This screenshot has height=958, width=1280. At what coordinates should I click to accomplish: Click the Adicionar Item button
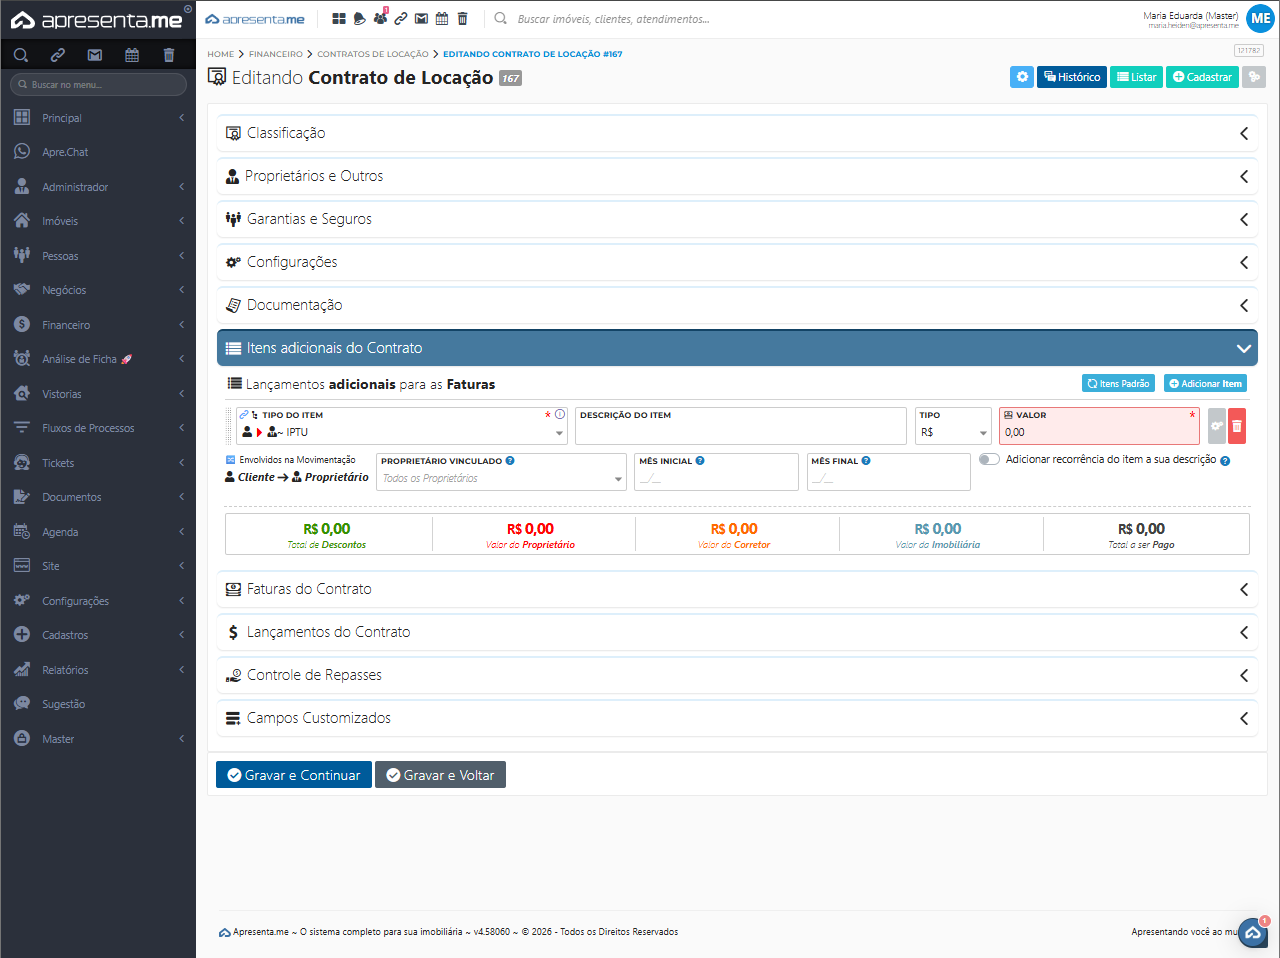coord(1205,384)
